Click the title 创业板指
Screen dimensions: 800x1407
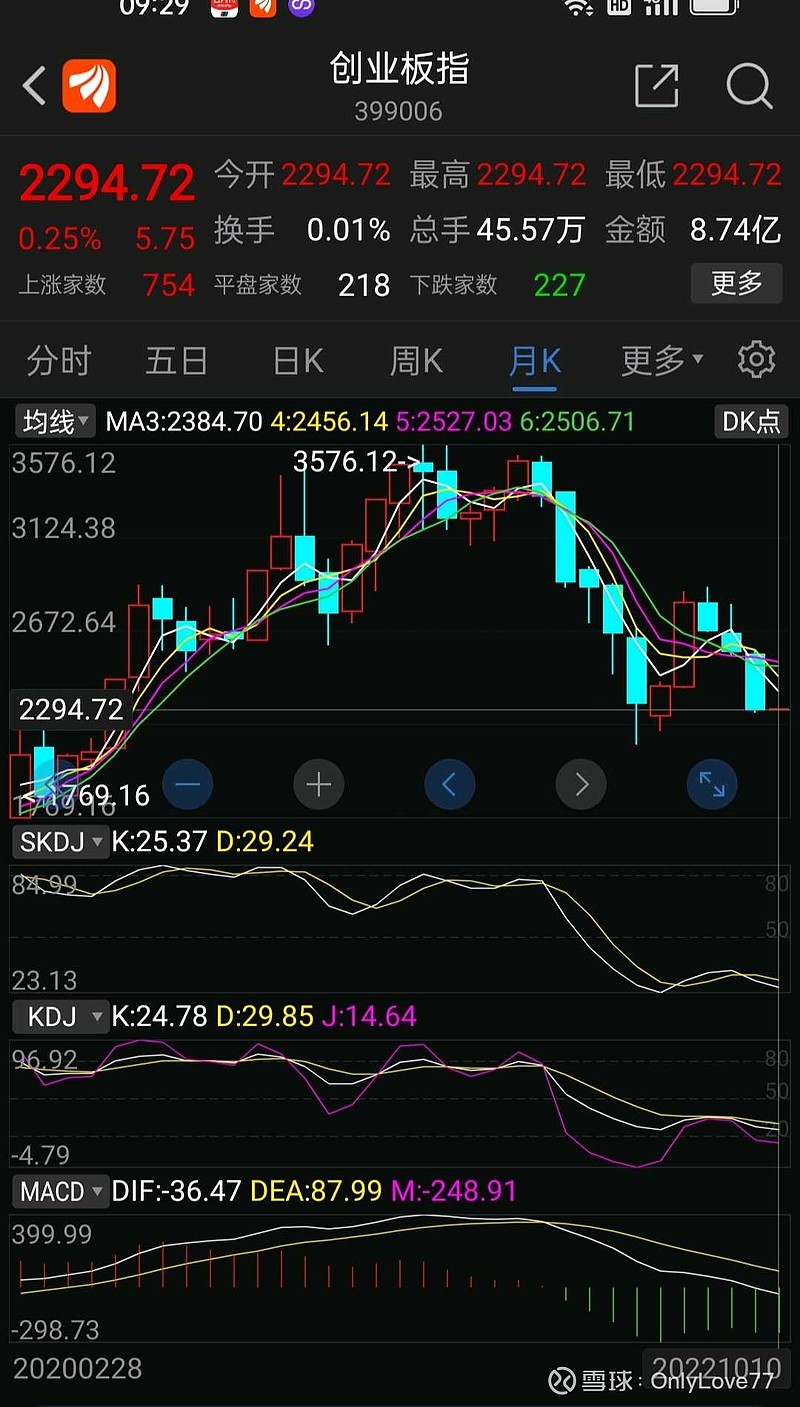point(399,69)
